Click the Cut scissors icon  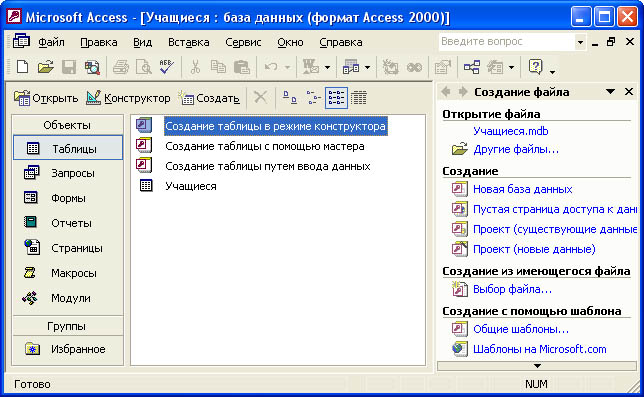pyautogui.click(x=196, y=67)
